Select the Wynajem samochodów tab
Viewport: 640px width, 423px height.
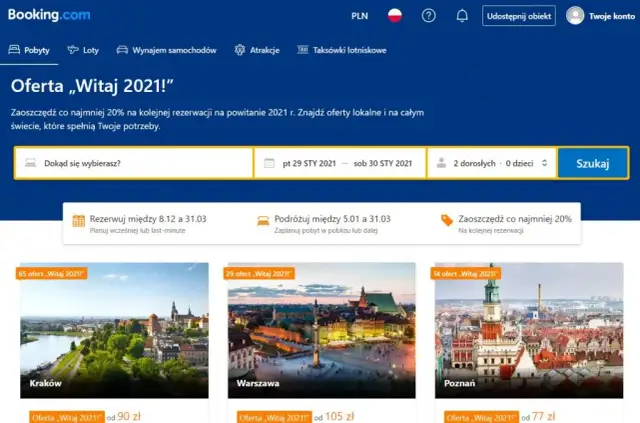pyautogui.click(x=167, y=50)
